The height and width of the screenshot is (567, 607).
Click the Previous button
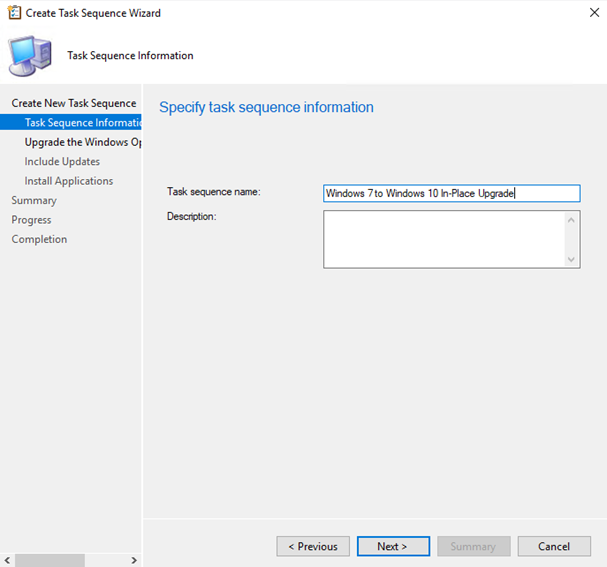pyautogui.click(x=313, y=546)
